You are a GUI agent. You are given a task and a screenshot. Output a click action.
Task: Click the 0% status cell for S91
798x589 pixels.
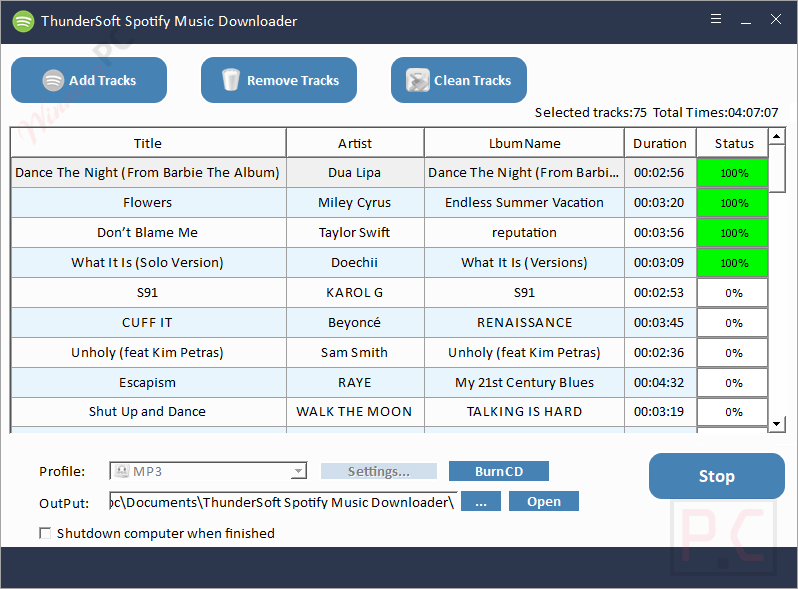pyautogui.click(x=733, y=293)
